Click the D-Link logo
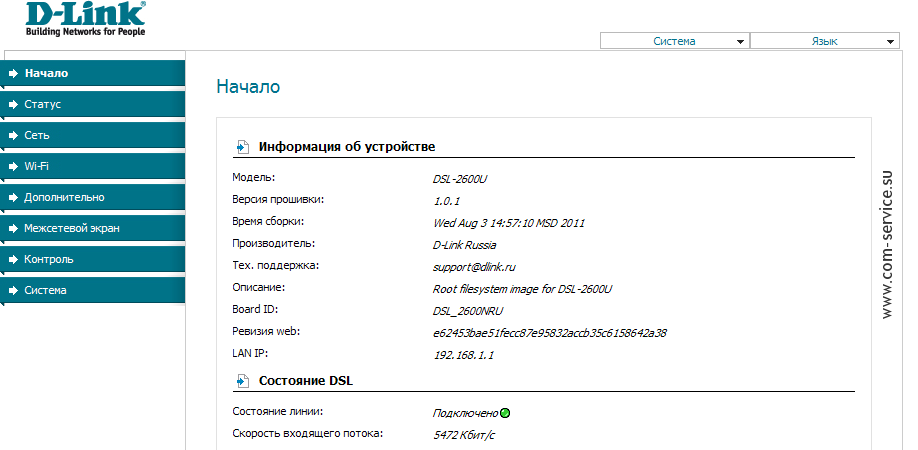Viewport: 918px width, 450px height. (86, 19)
